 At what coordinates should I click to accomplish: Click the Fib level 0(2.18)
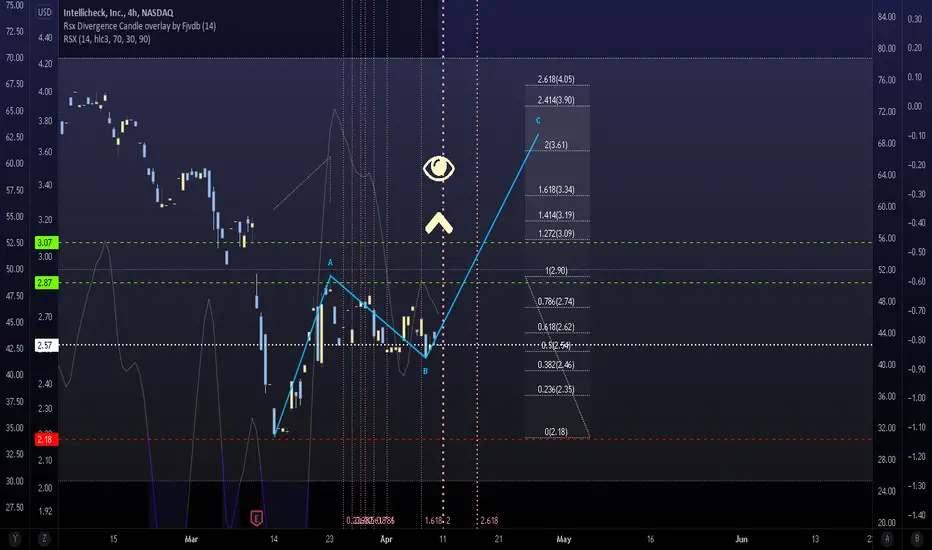tap(556, 432)
